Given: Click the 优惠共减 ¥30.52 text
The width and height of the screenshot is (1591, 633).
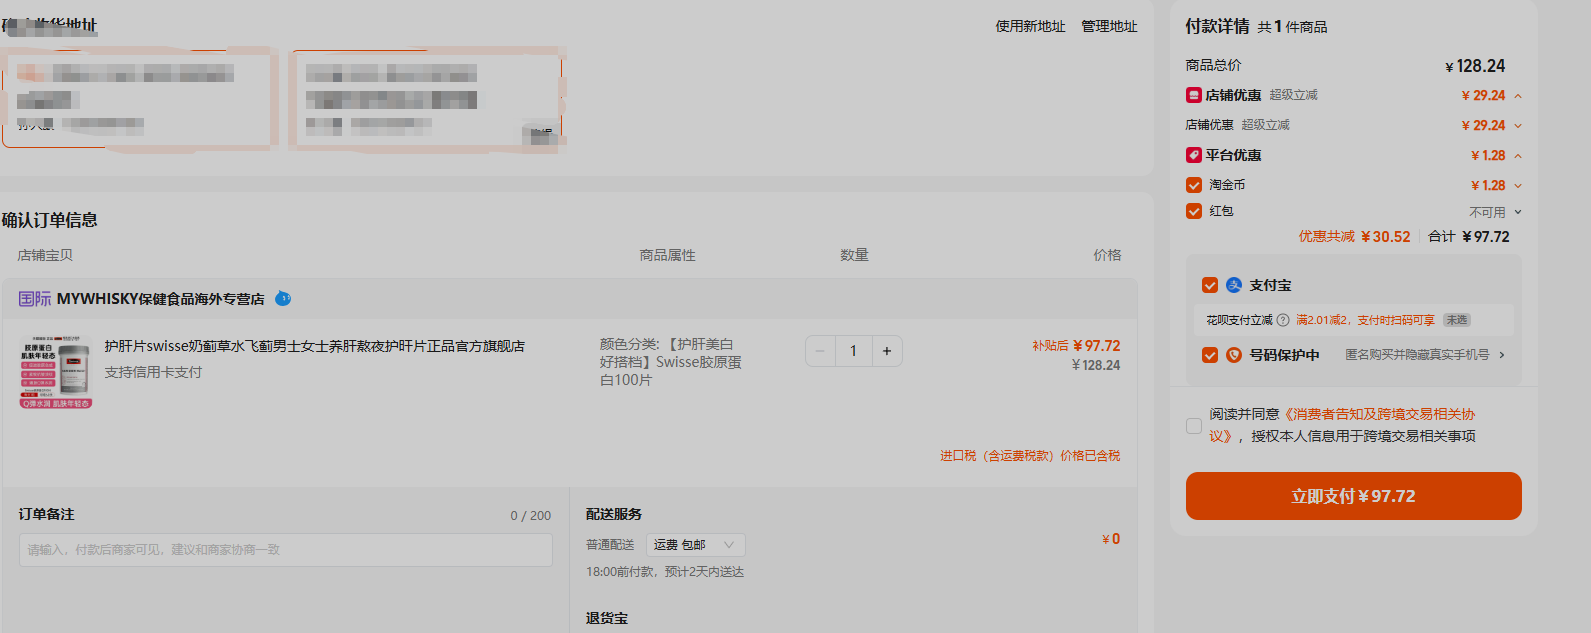Looking at the screenshot, I should pos(1354,237).
